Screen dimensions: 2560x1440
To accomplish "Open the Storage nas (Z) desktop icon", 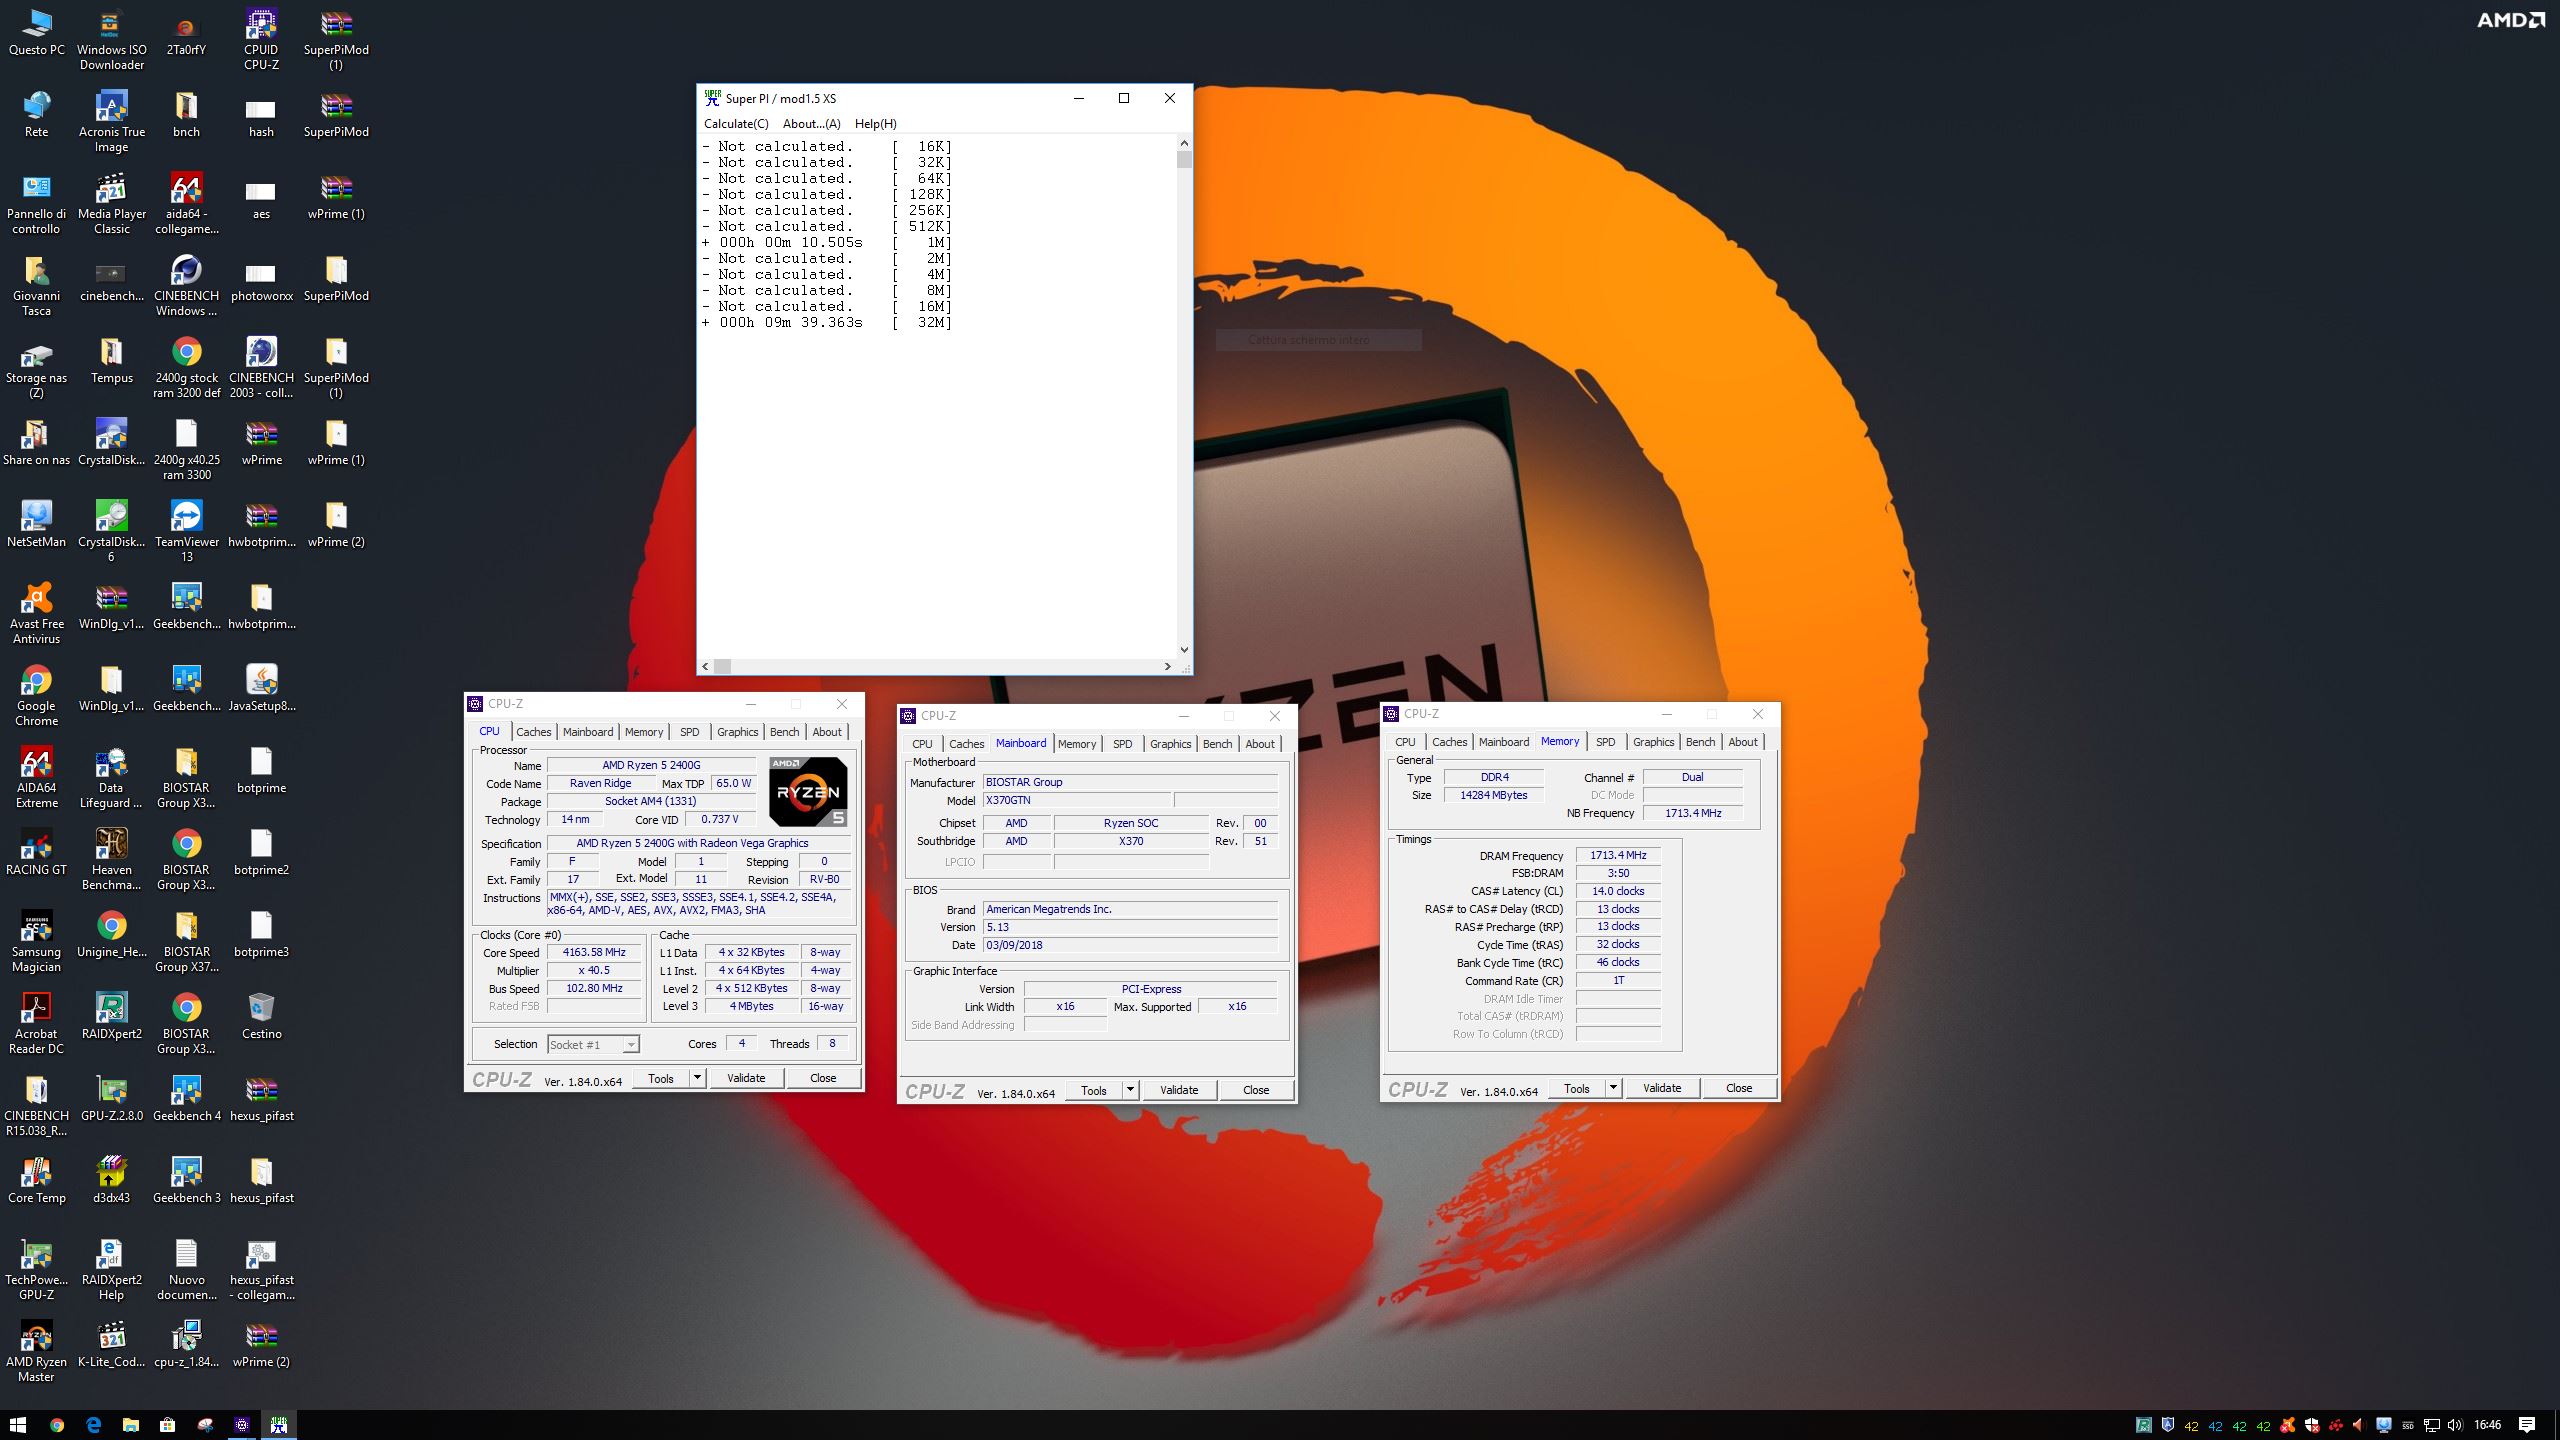I will (x=36, y=367).
